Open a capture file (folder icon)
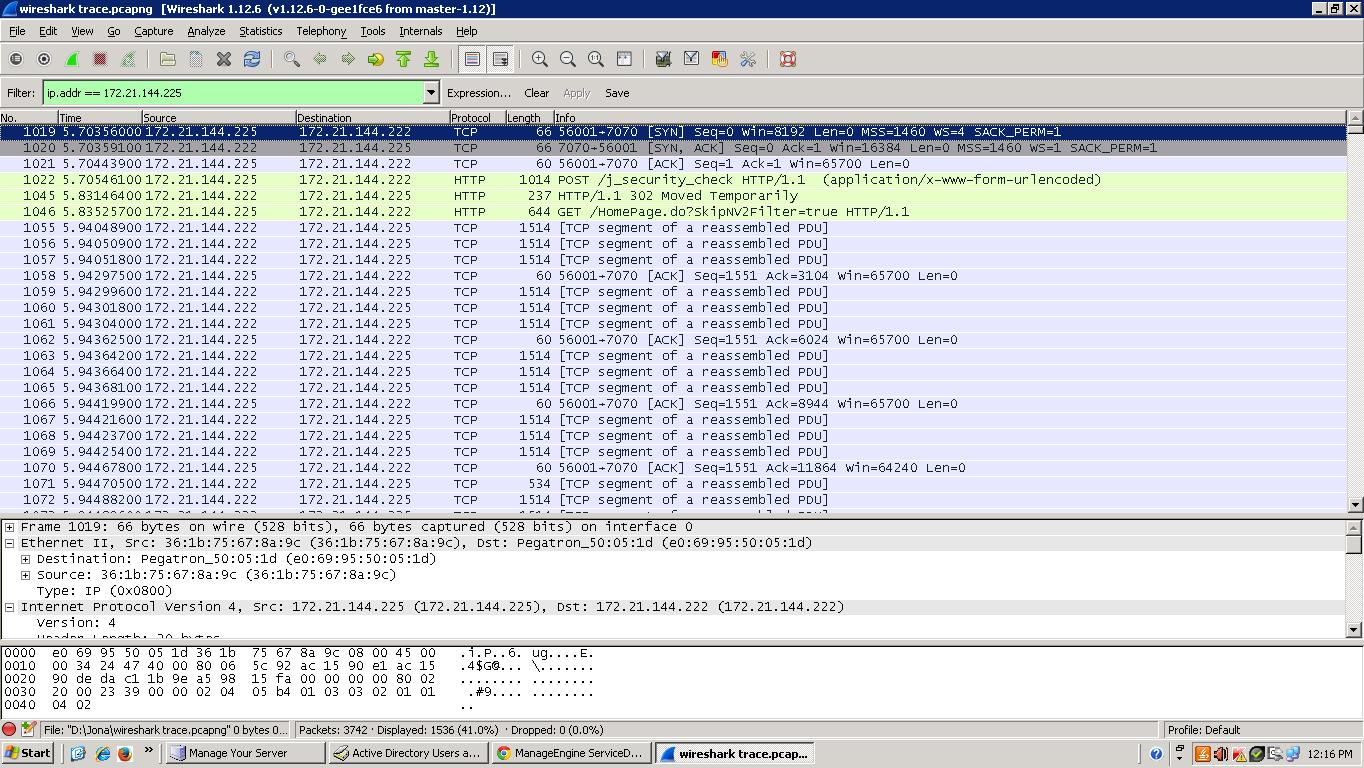 (x=168, y=59)
